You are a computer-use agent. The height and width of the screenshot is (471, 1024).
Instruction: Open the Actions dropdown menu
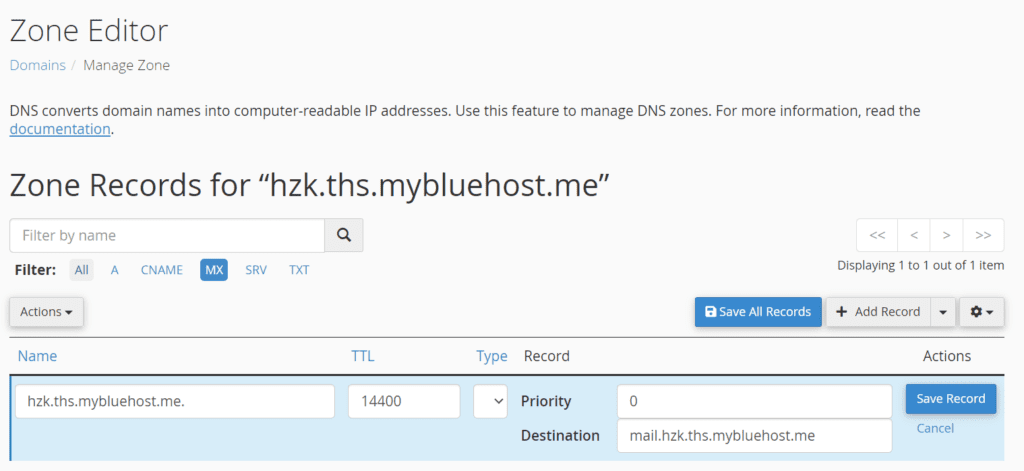point(46,312)
